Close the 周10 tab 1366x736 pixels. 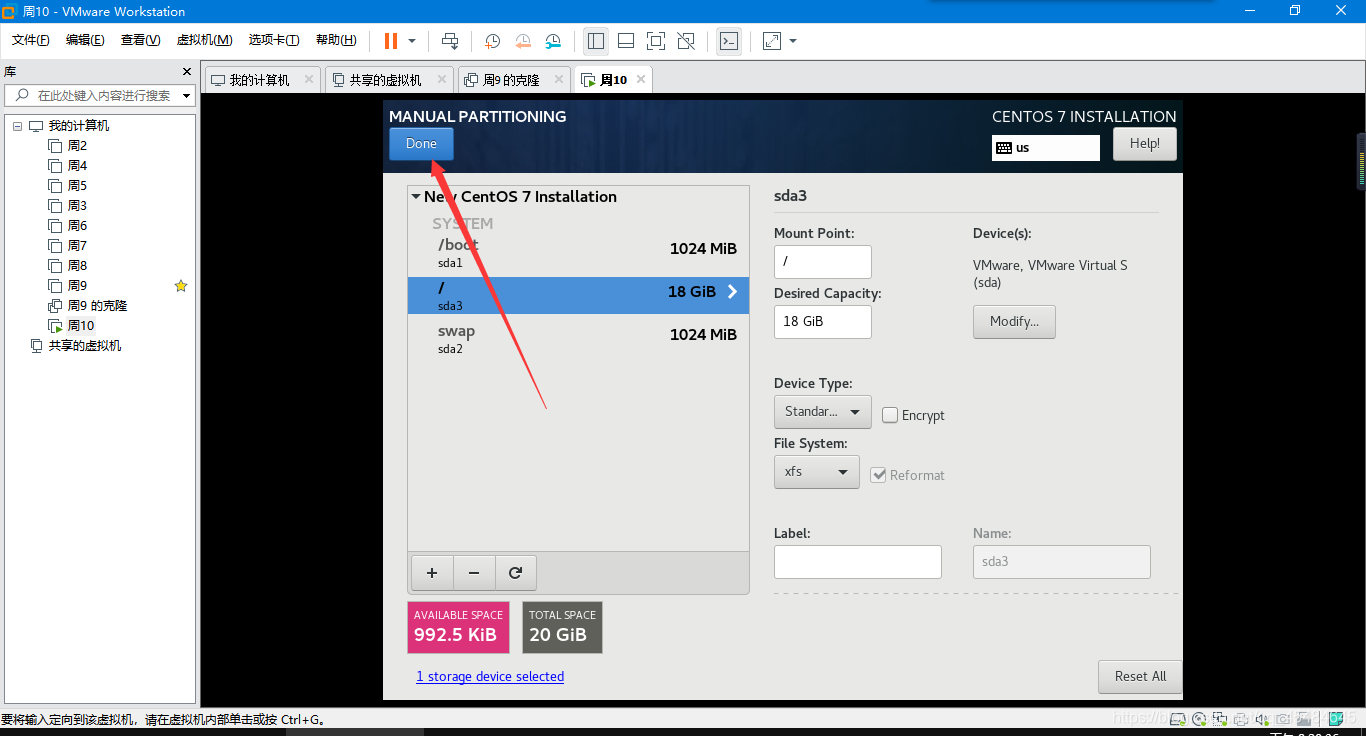point(641,79)
